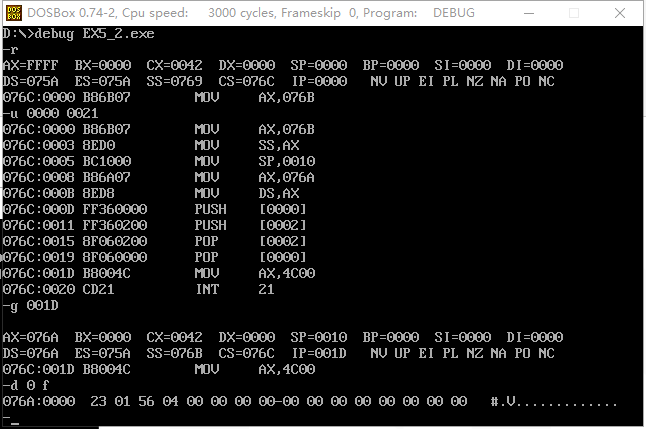Click the MOV DS,AX instruction line

pyautogui.click(x=151, y=193)
